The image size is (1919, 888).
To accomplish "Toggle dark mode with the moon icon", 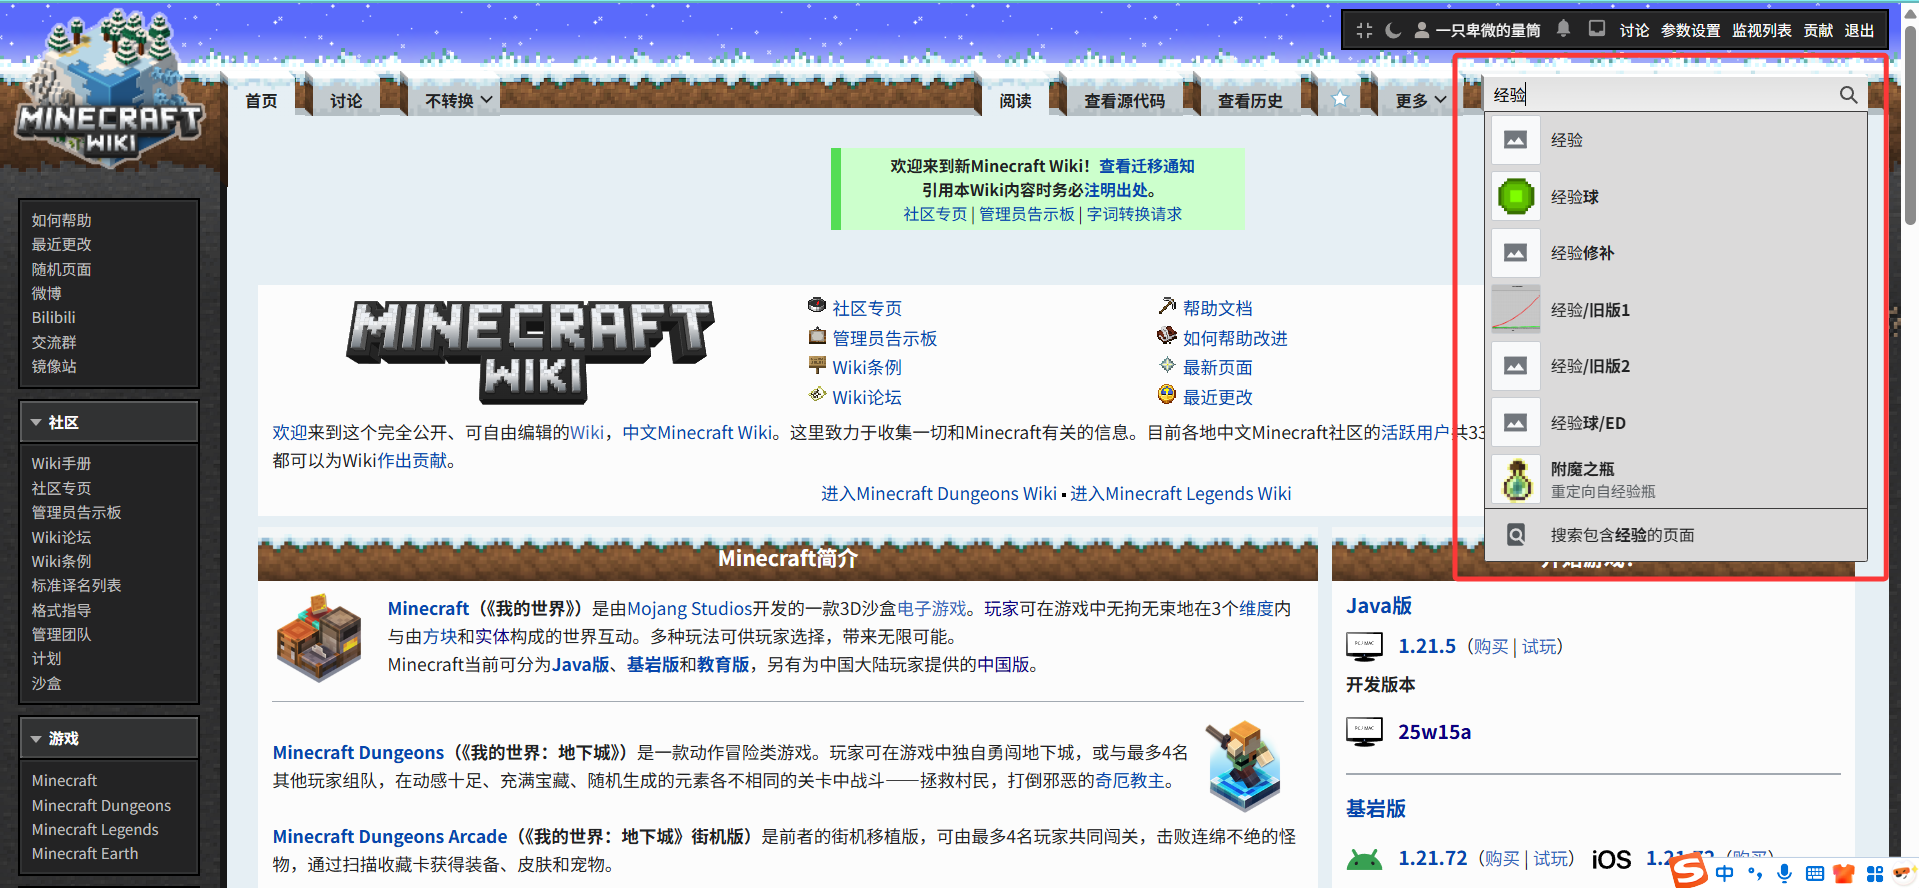I will coord(1393,30).
